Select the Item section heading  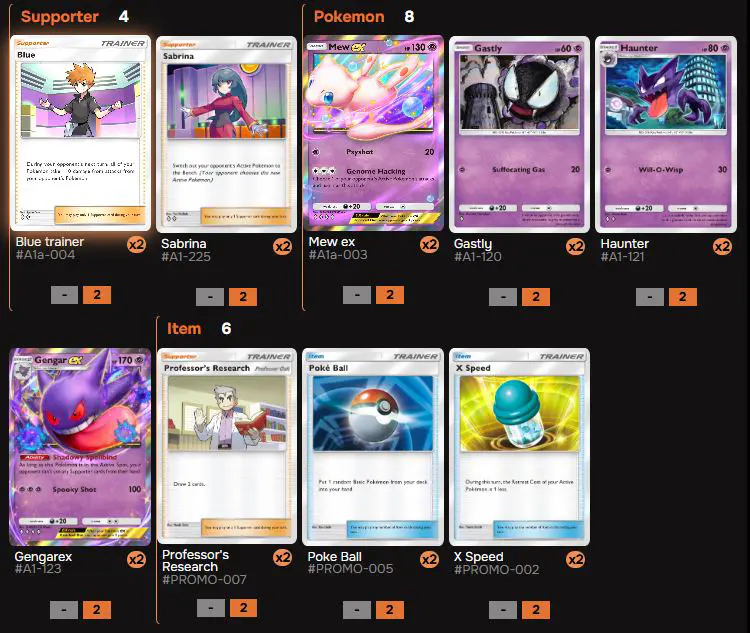(x=184, y=329)
